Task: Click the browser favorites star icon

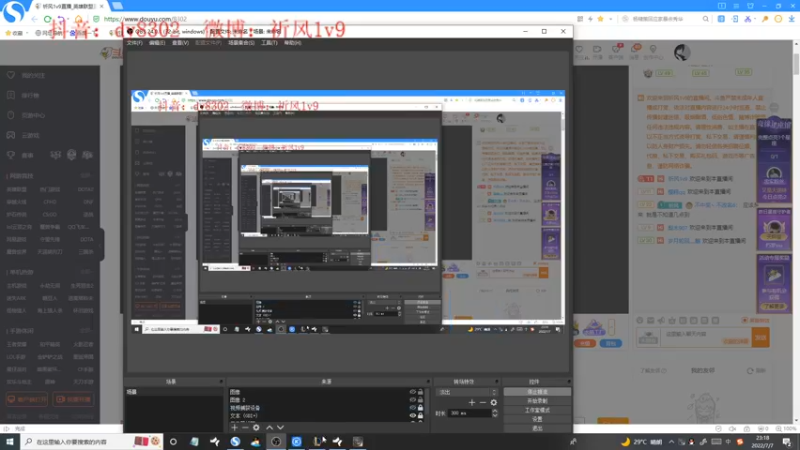Action: (x=601, y=19)
